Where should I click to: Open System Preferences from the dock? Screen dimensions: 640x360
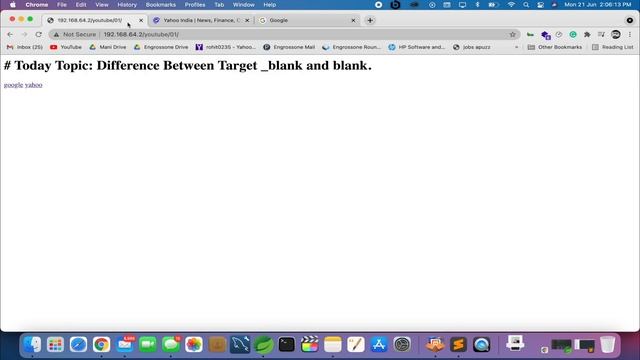pyautogui.click(x=402, y=344)
